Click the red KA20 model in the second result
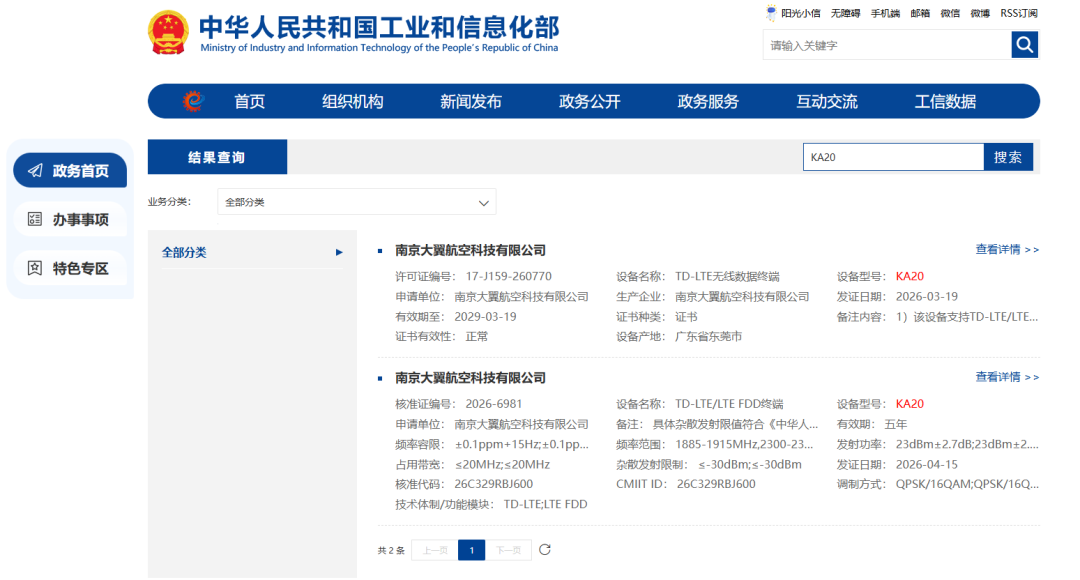 pyautogui.click(x=909, y=404)
